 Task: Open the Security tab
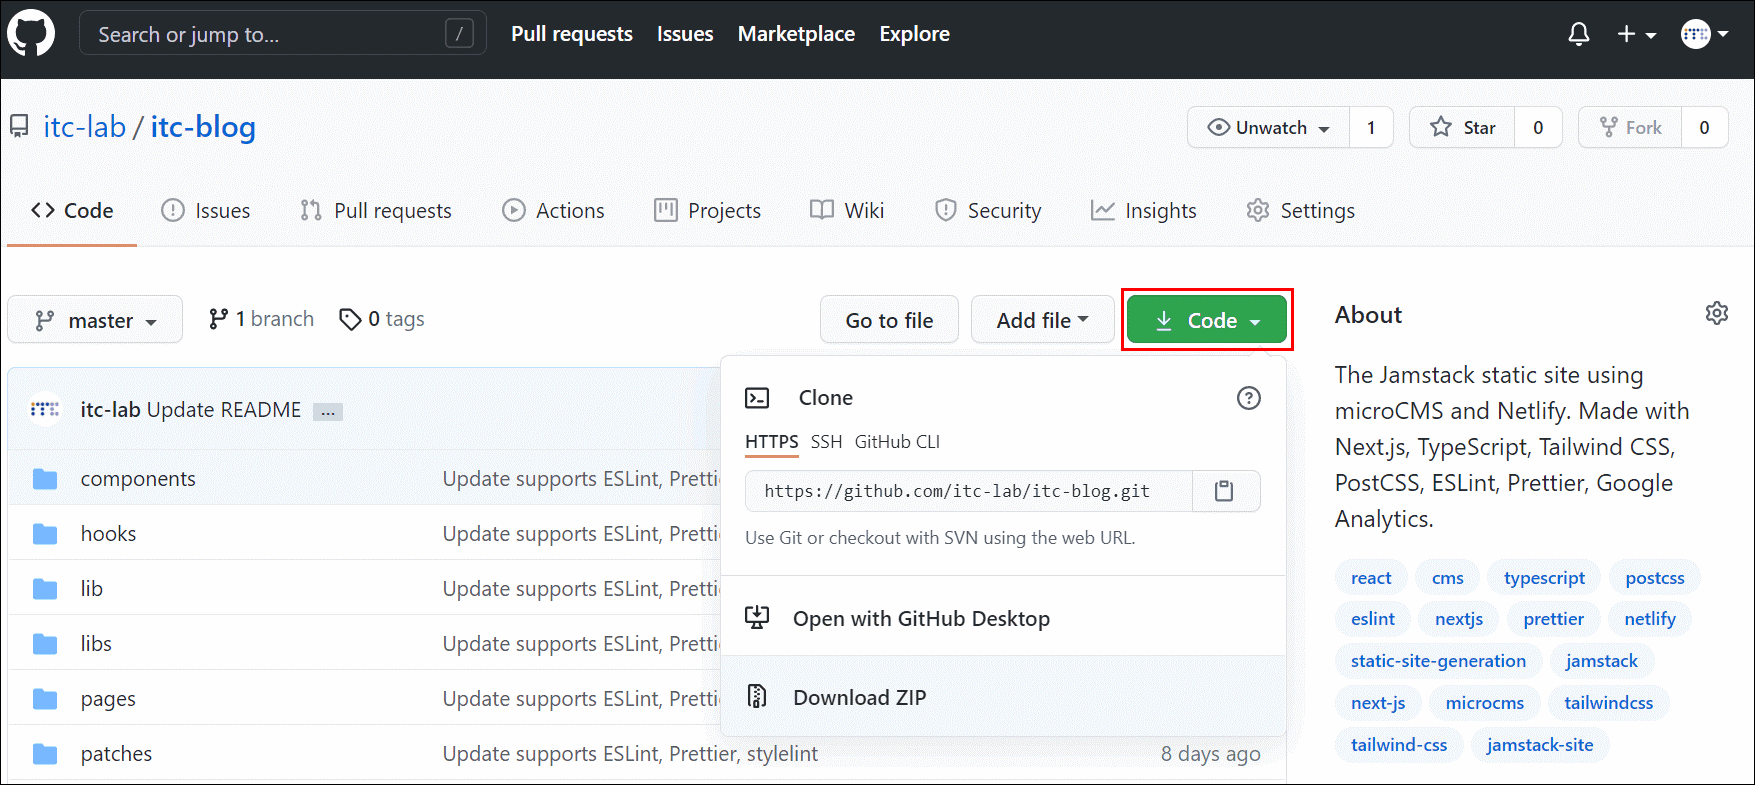coord(988,210)
